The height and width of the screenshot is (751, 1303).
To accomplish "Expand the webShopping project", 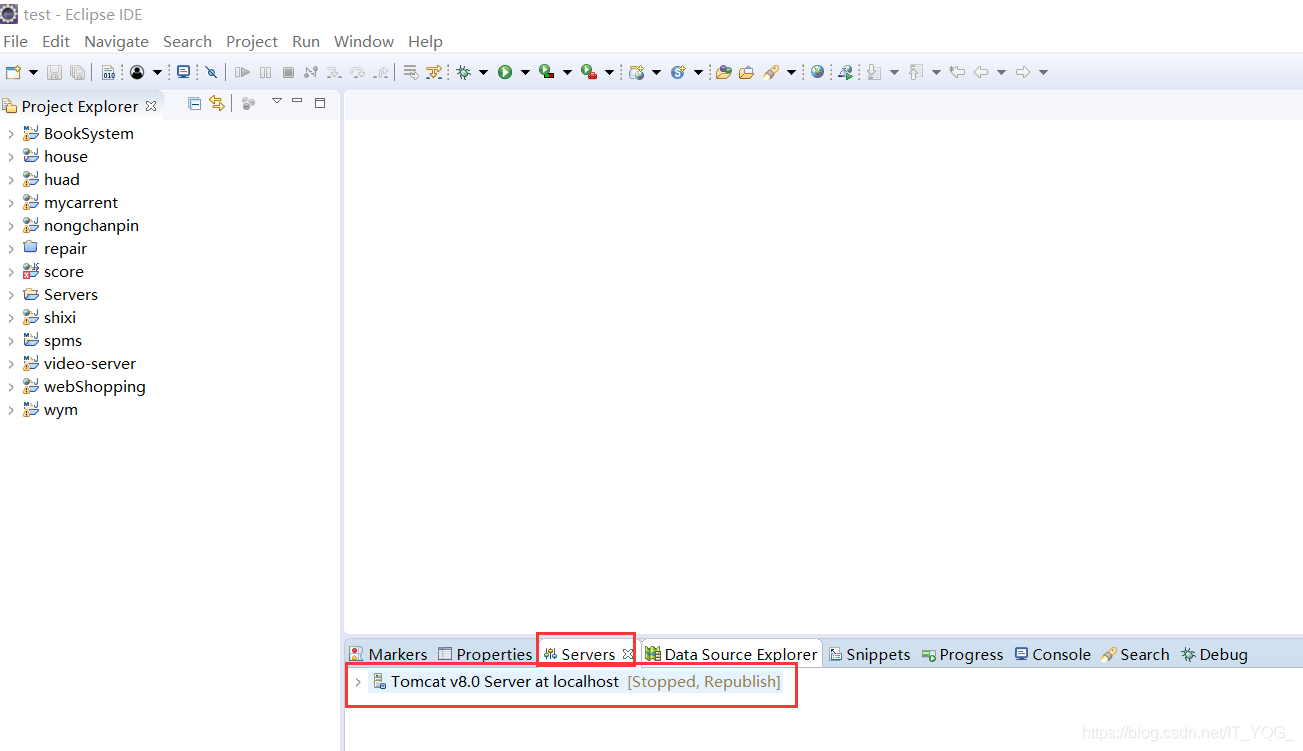I will tap(11, 387).
